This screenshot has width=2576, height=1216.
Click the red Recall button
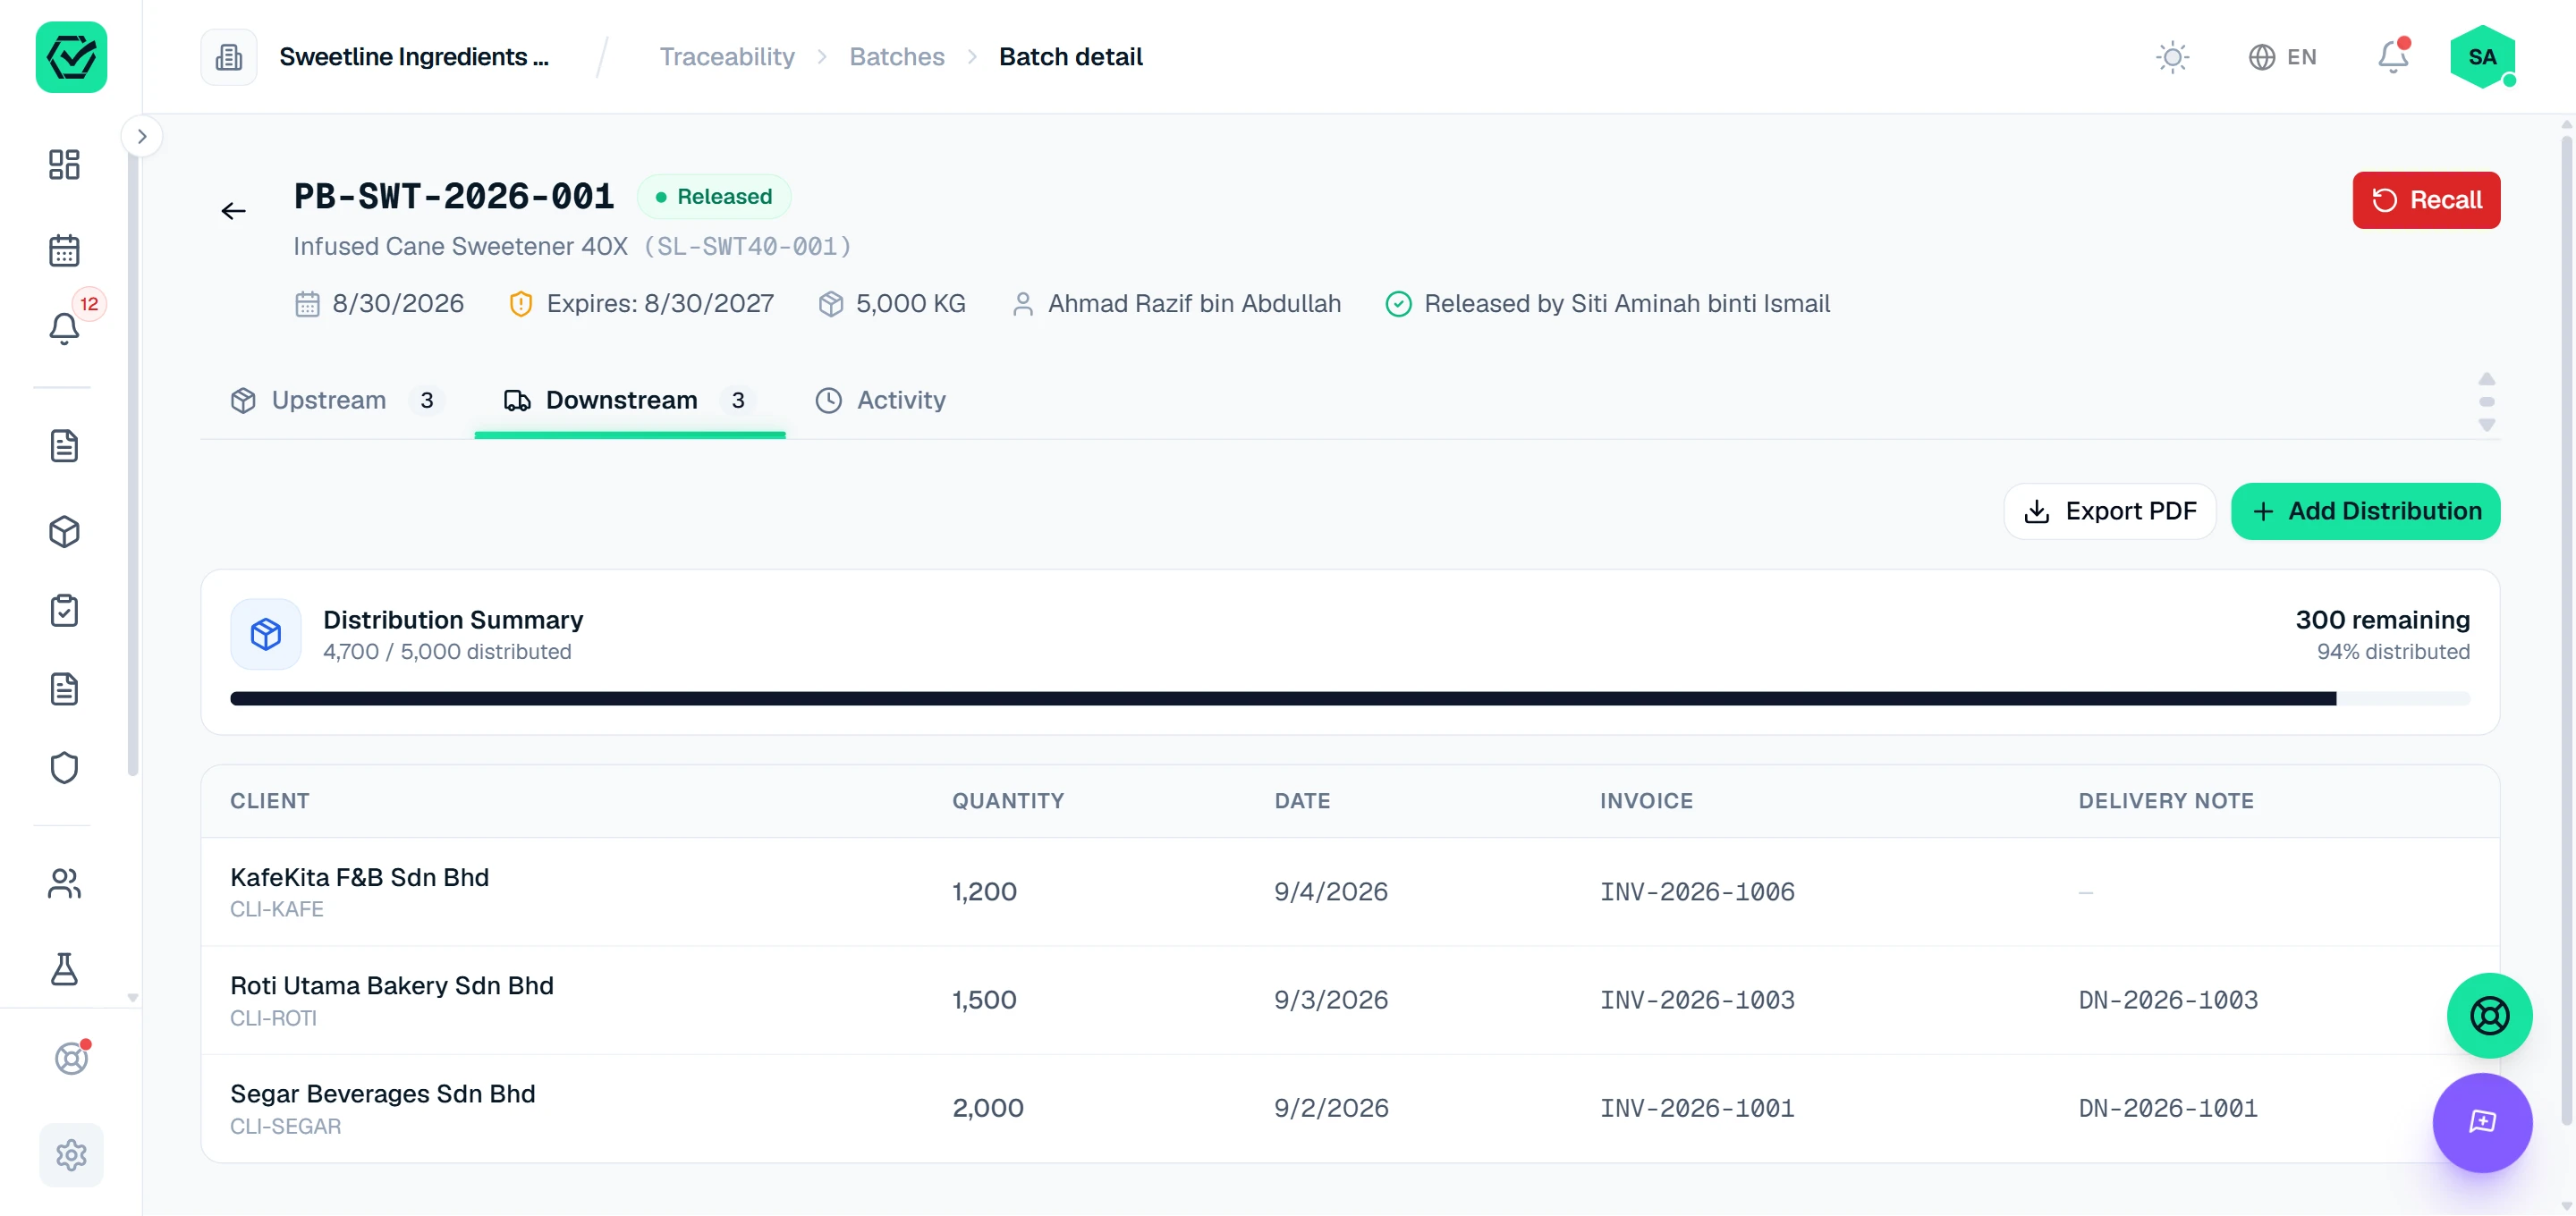click(2426, 200)
